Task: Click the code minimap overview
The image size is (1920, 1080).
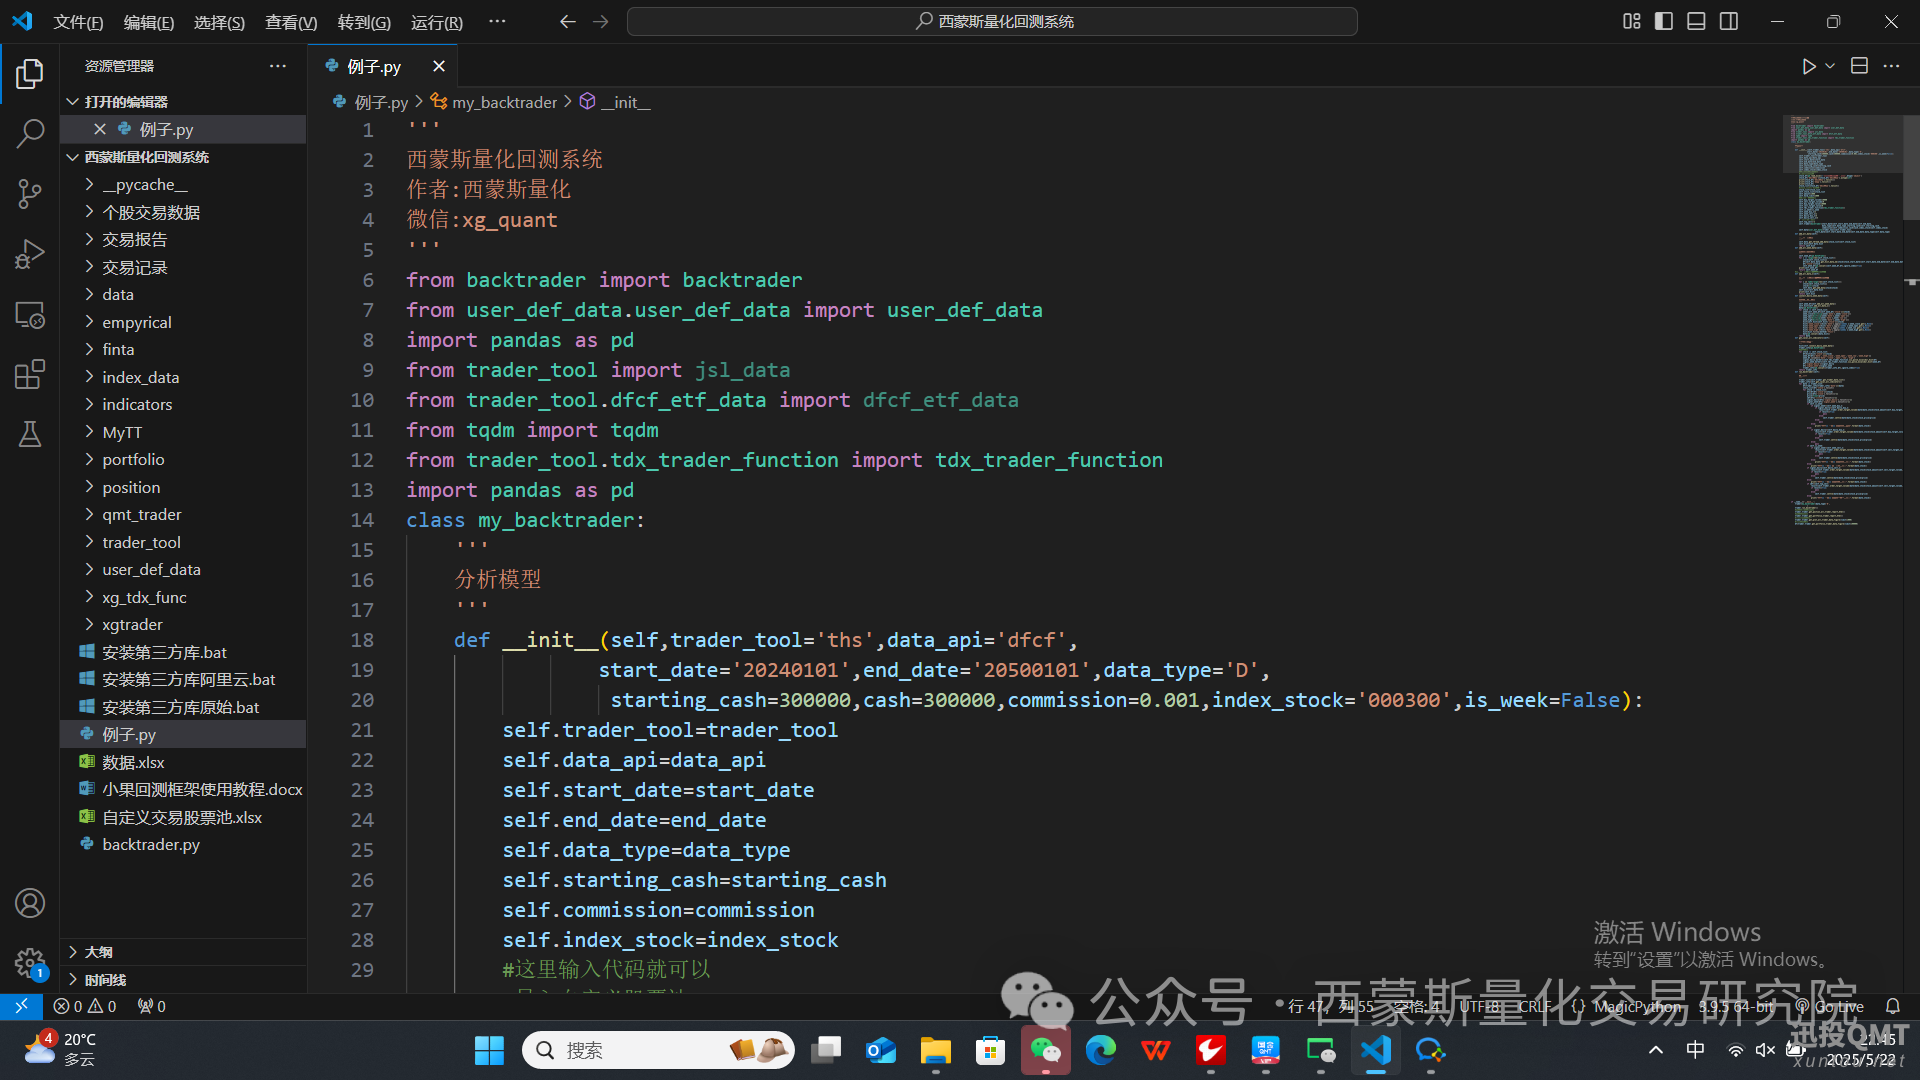Action: (1842, 320)
